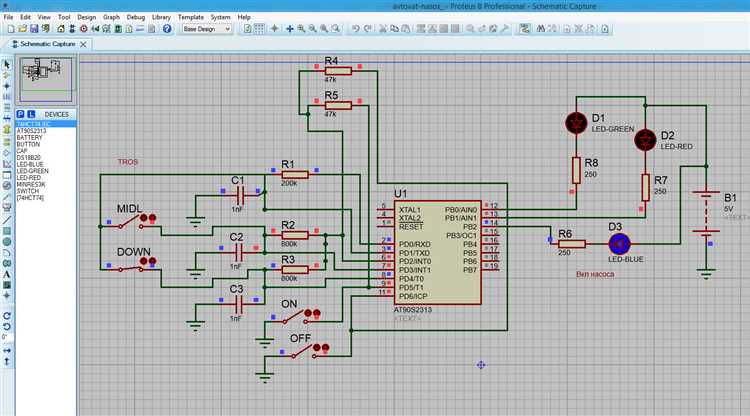Toggle the grid display icon
750x416 pixels.
click(x=259, y=29)
